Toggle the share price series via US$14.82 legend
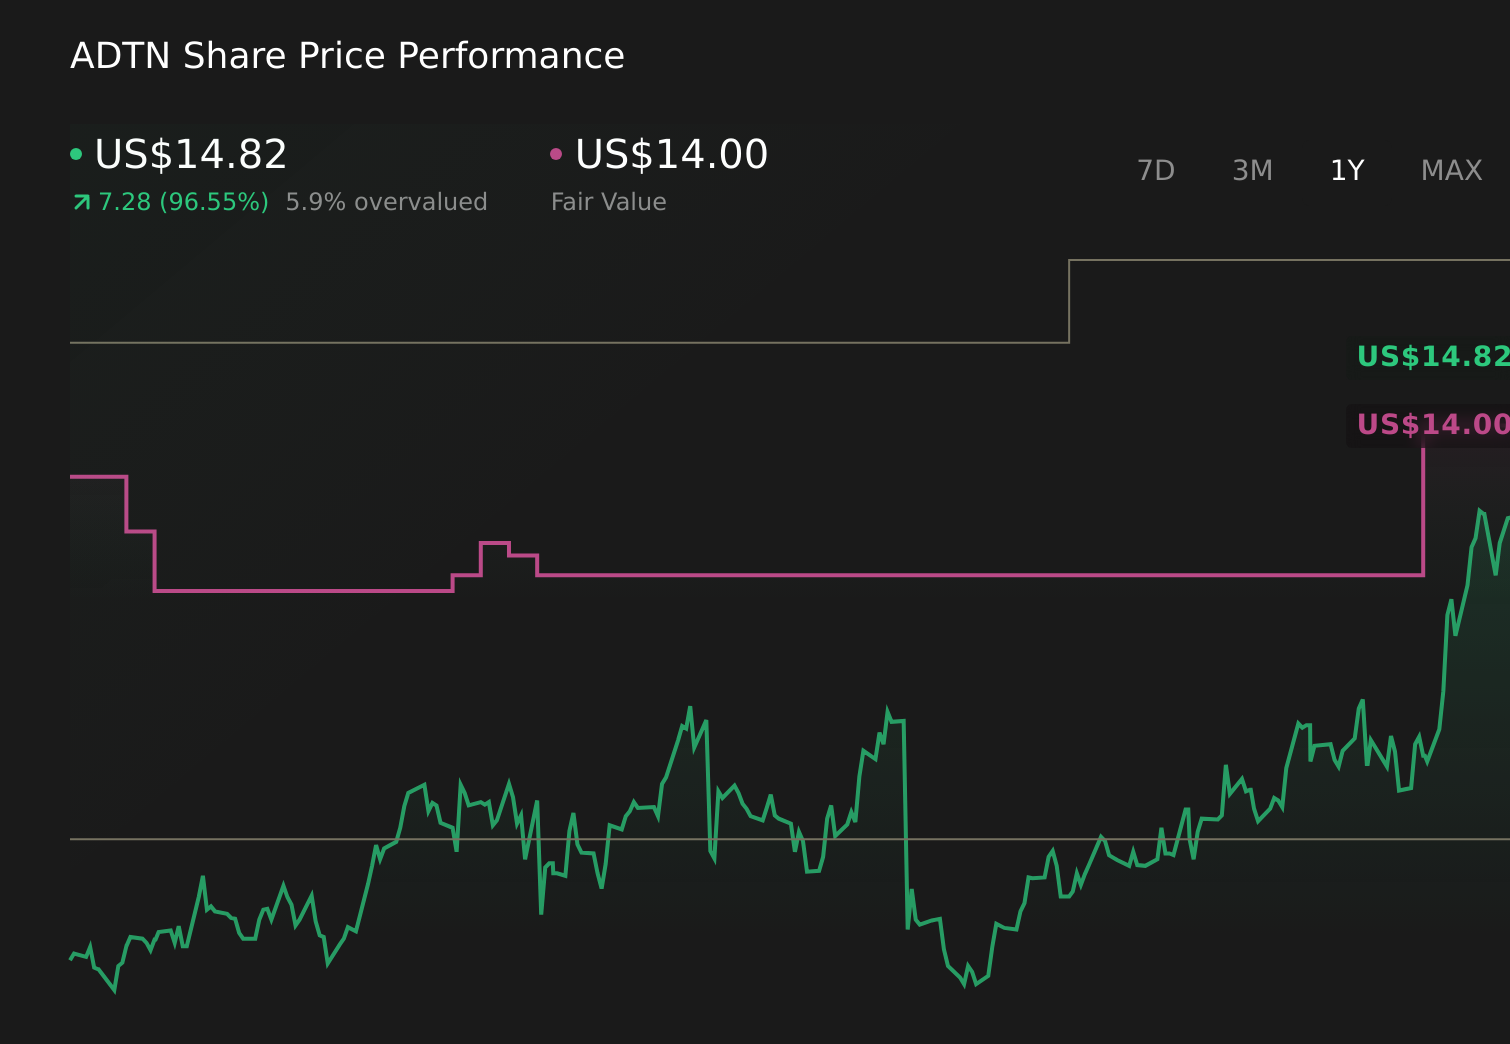Image resolution: width=1510 pixels, height=1044 pixels. pyautogui.click(x=190, y=154)
